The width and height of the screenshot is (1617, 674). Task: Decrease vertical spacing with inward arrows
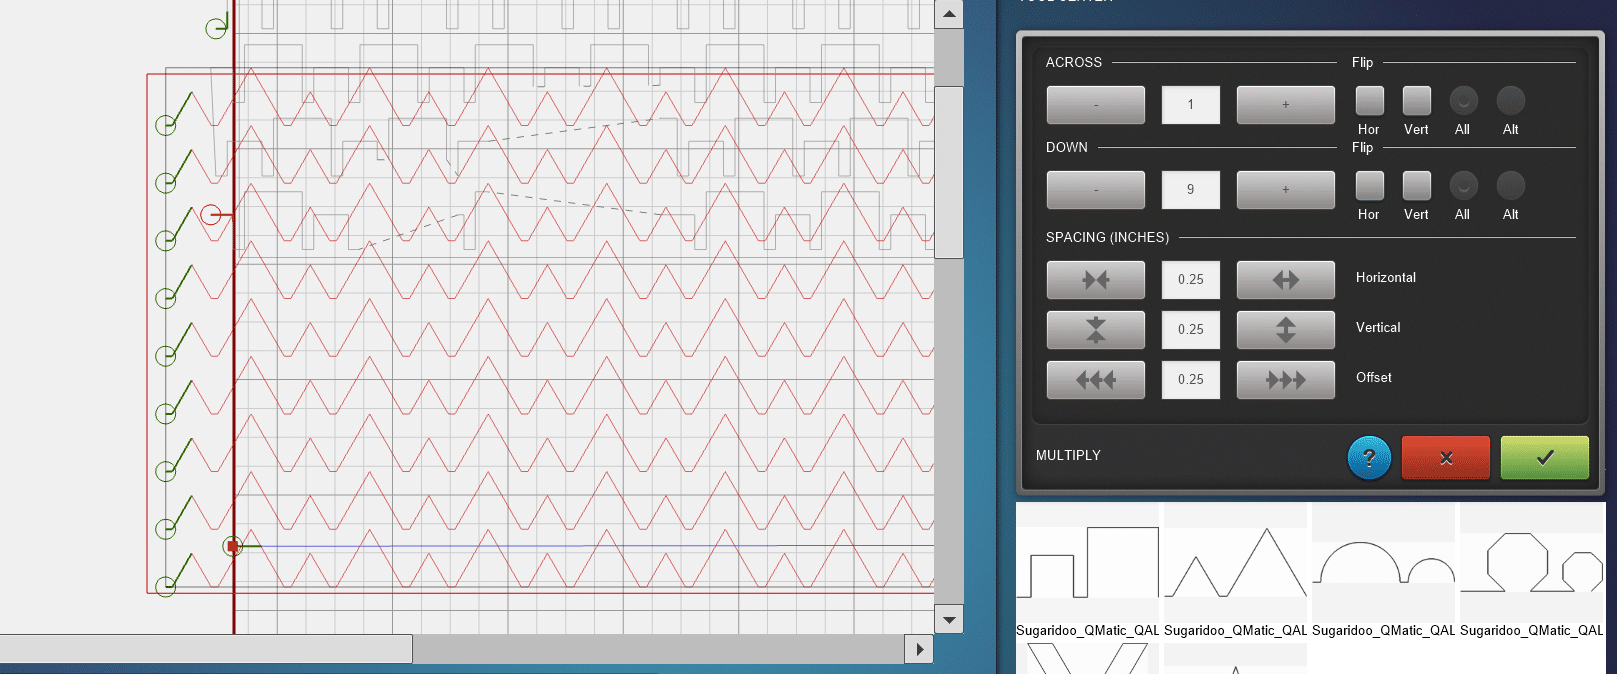[x=1095, y=330]
